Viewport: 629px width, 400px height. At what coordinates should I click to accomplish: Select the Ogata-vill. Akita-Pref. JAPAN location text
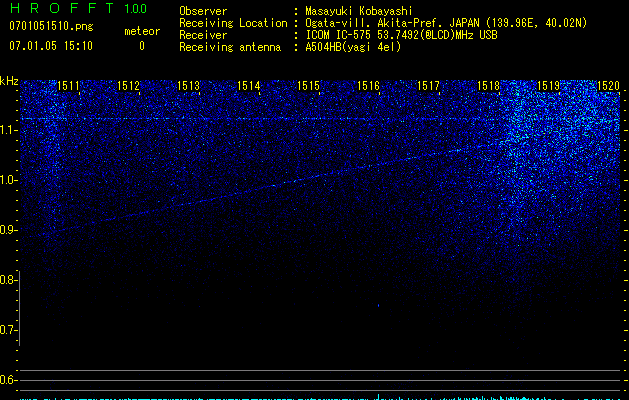(446, 23)
